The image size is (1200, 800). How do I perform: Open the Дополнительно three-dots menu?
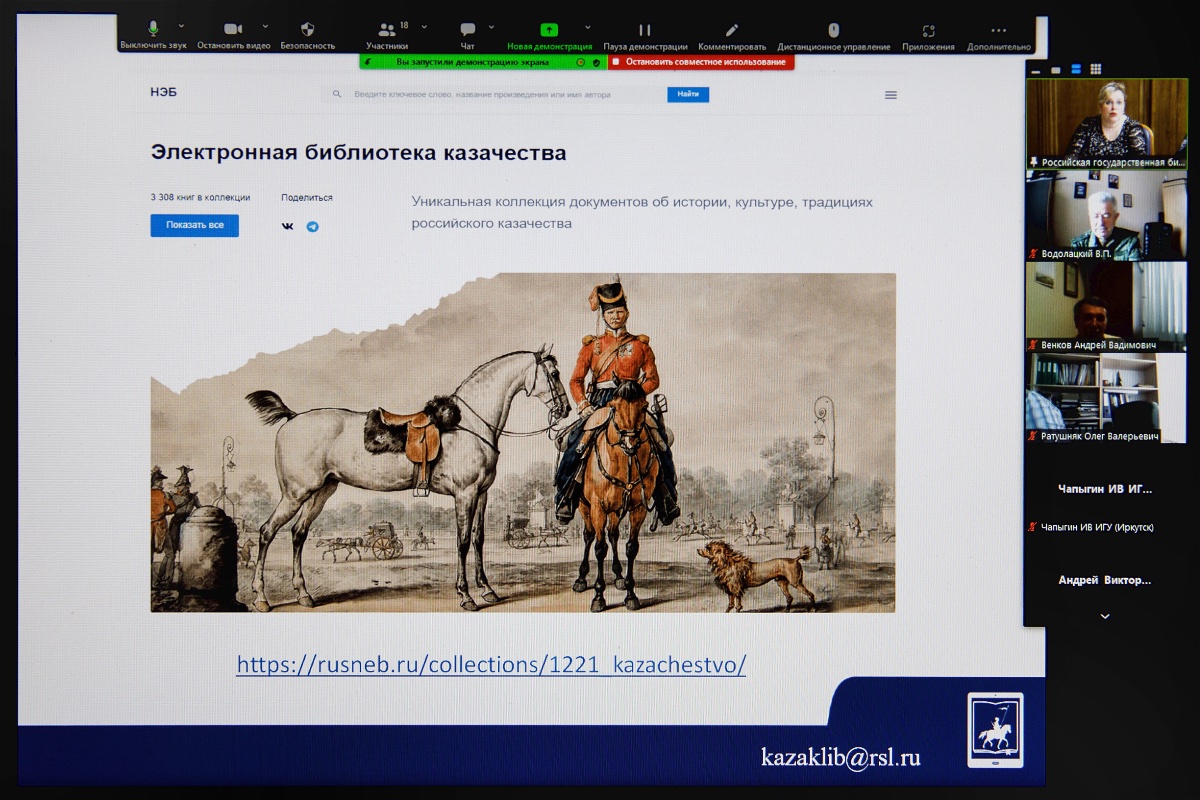click(x=998, y=30)
